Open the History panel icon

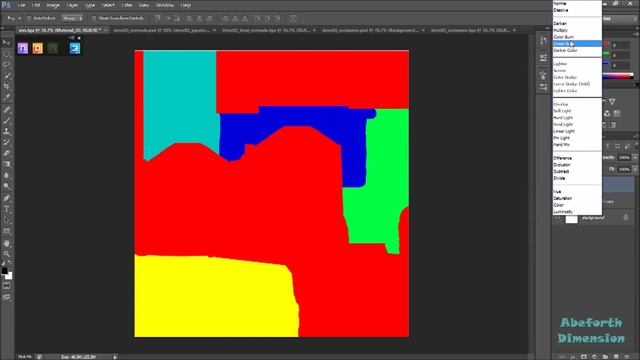pos(543,40)
